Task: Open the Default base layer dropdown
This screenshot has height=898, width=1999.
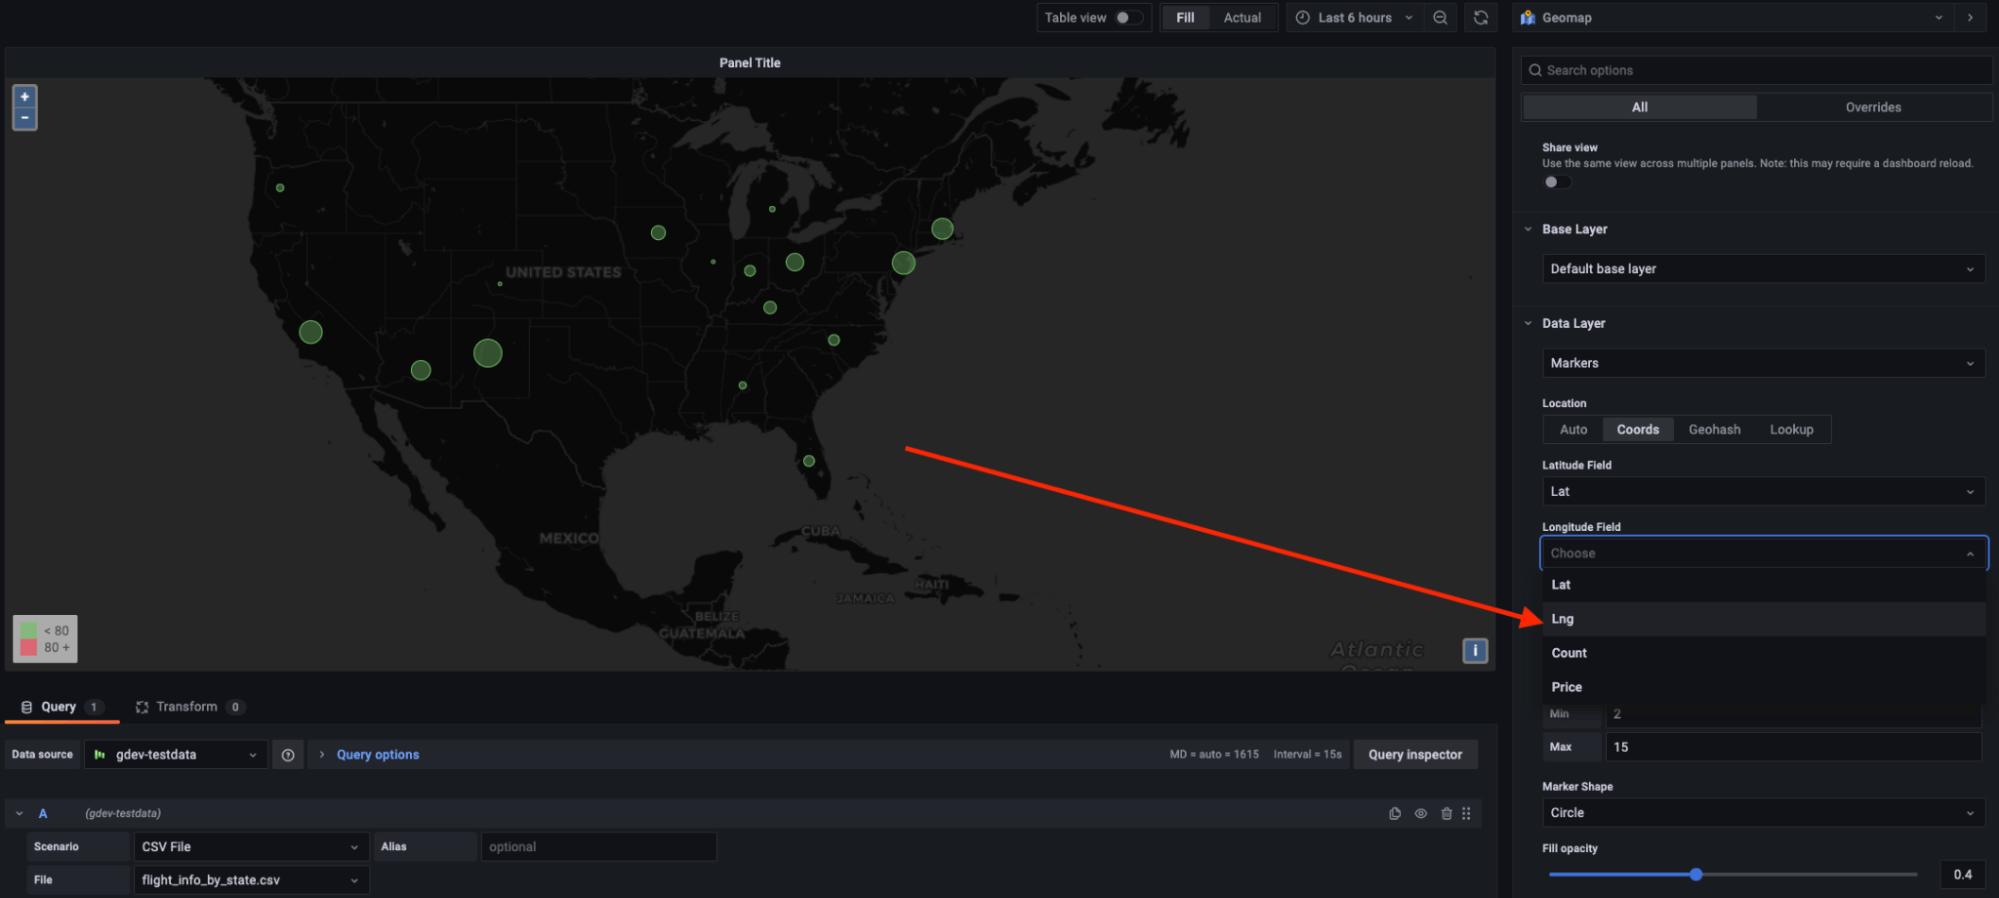Action: tap(1762, 269)
